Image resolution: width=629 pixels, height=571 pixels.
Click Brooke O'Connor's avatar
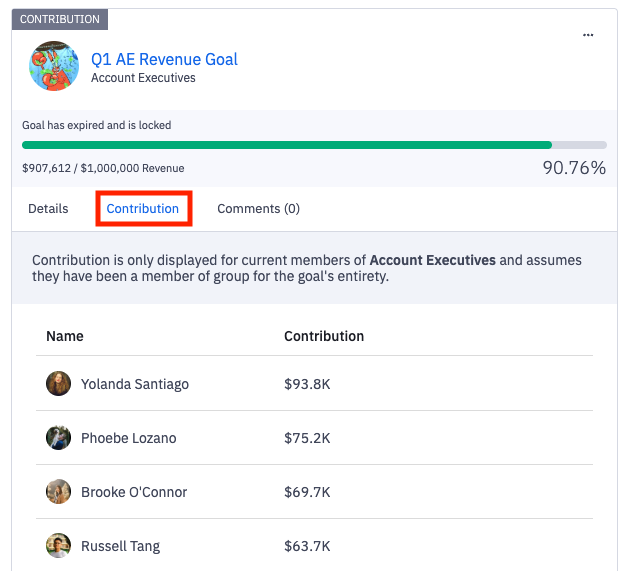59,491
